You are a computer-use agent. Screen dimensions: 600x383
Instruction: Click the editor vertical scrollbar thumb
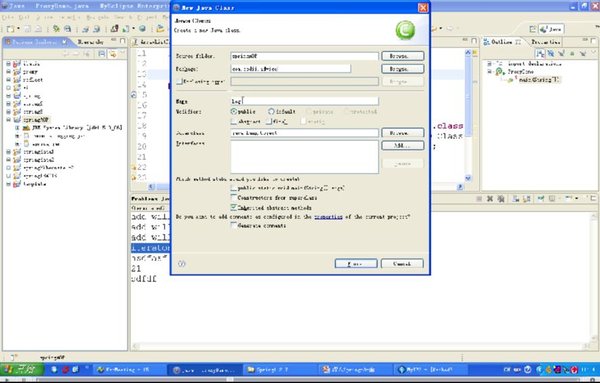(x=468, y=96)
